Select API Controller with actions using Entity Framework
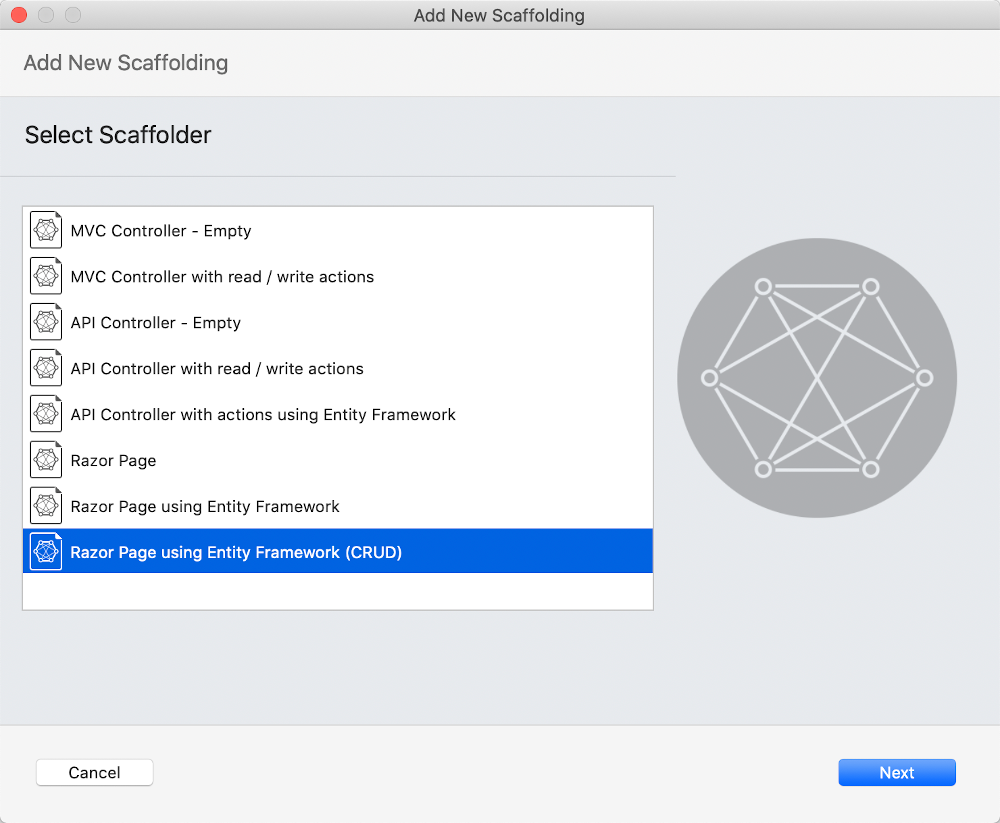This screenshot has height=823, width=1000. tap(262, 414)
